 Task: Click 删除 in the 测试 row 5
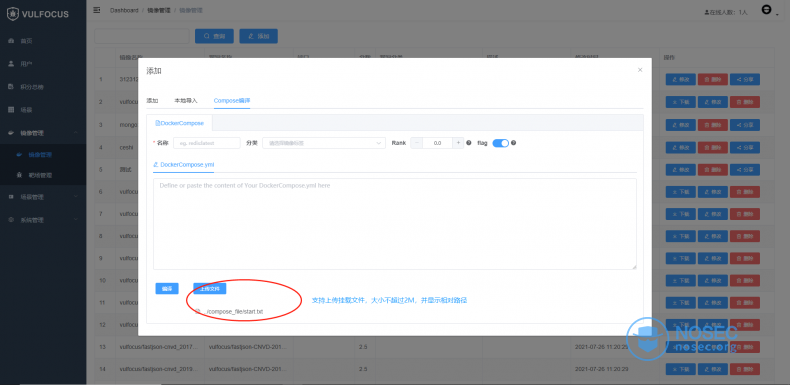pyautogui.click(x=713, y=169)
